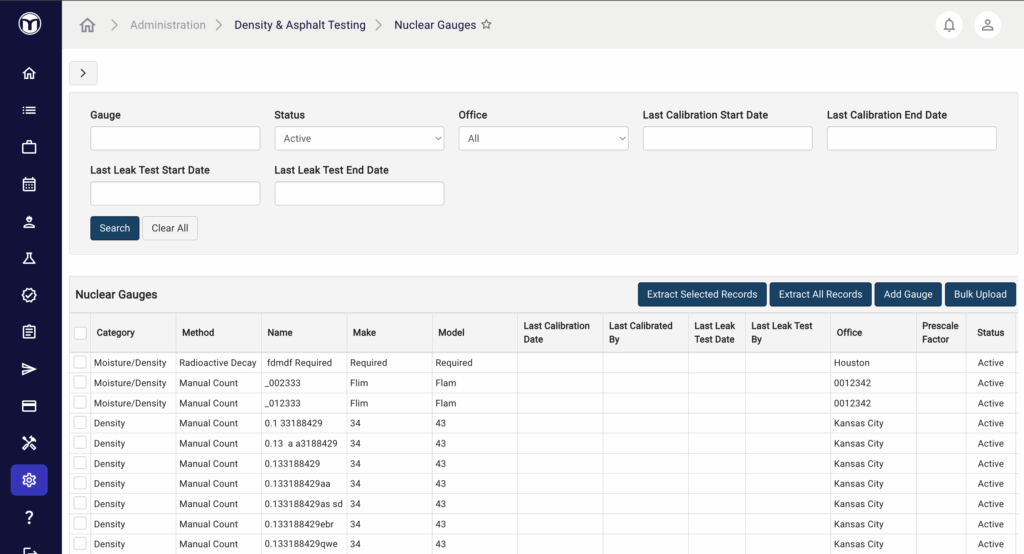Click the Nuclear Gauges breadcrumb

point(435,25)
